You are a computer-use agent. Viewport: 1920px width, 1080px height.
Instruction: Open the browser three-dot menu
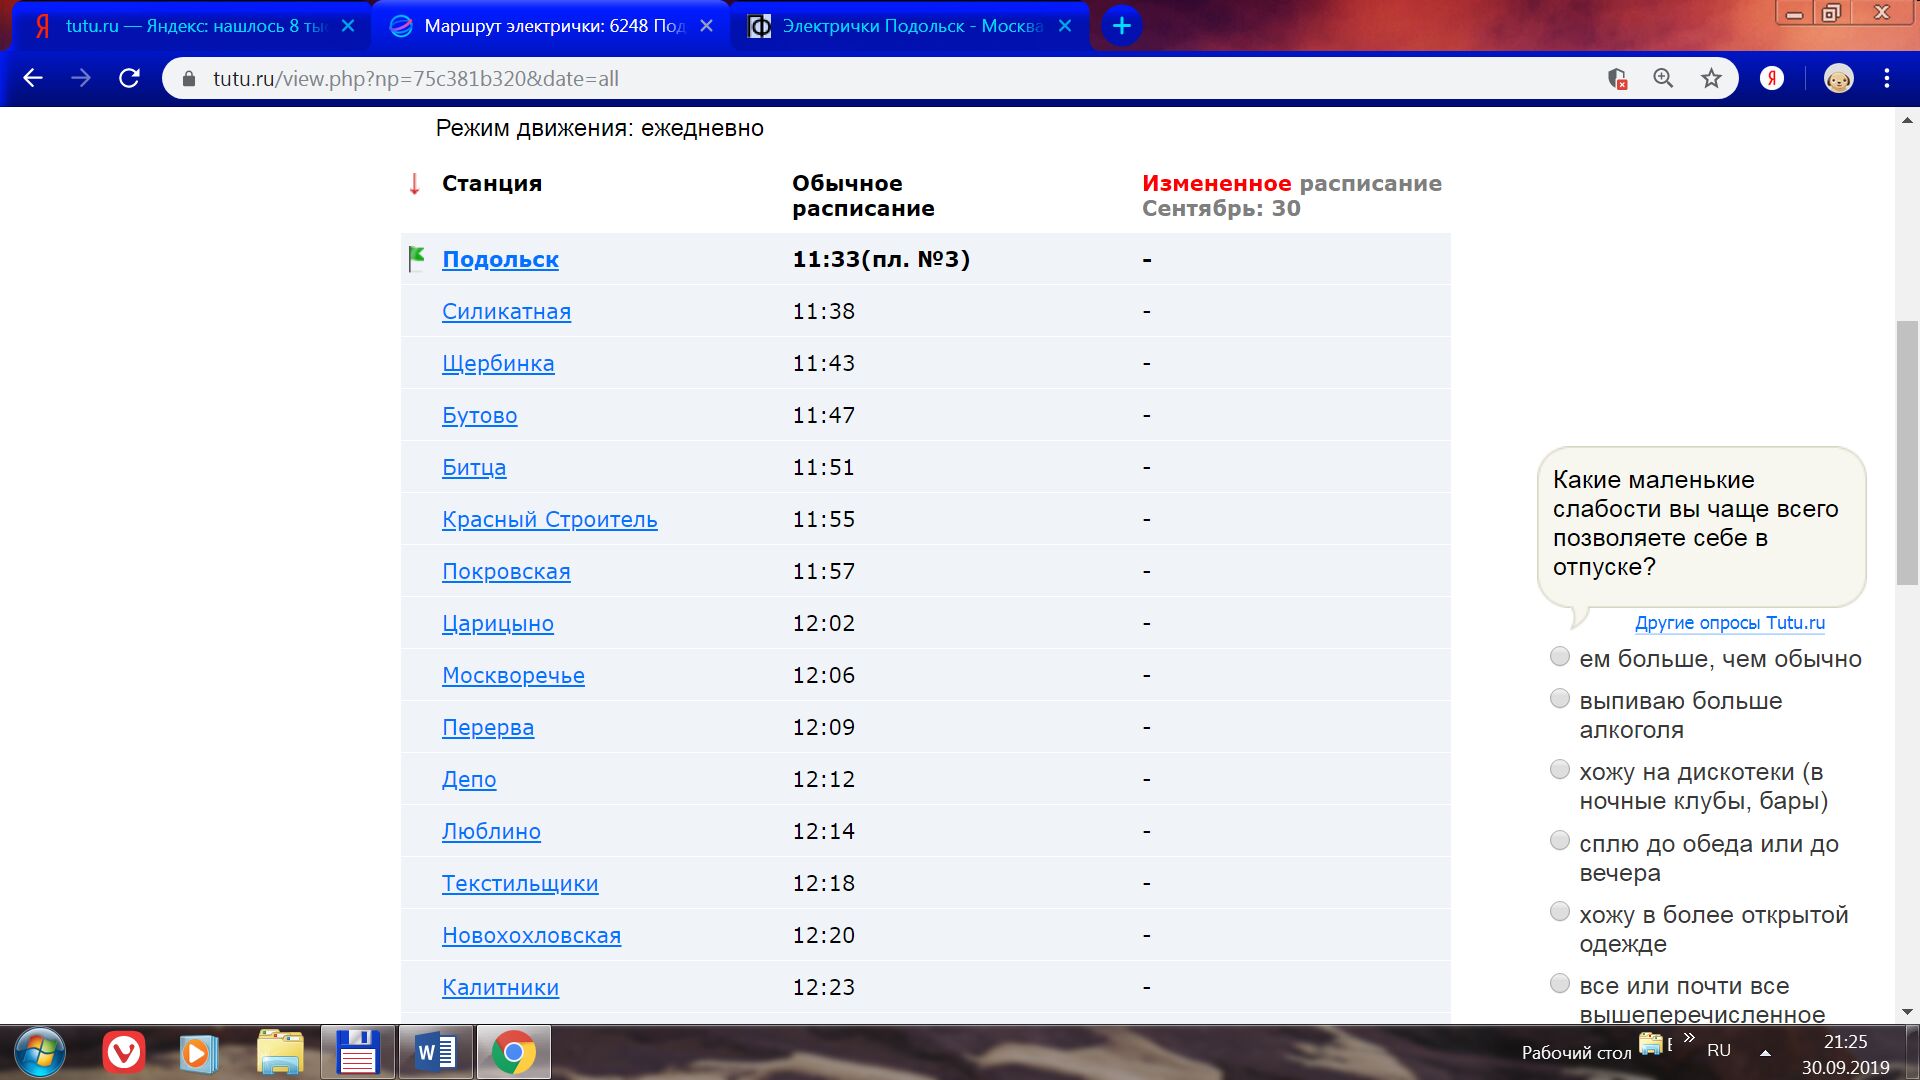coord(1886,78)
